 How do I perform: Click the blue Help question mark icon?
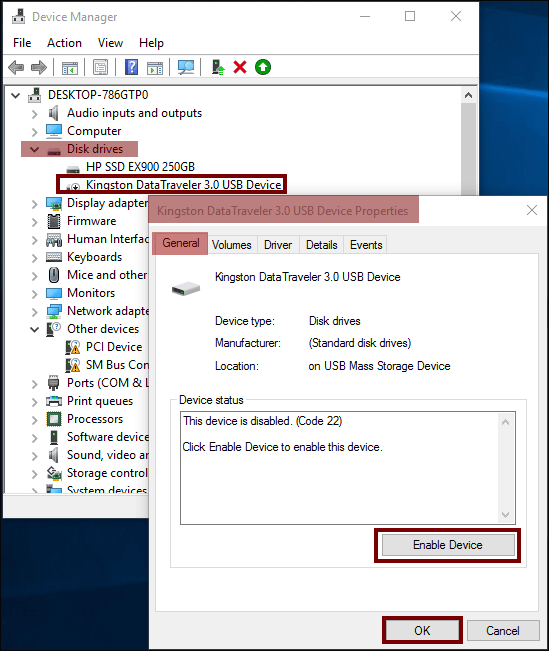[131, 67]
